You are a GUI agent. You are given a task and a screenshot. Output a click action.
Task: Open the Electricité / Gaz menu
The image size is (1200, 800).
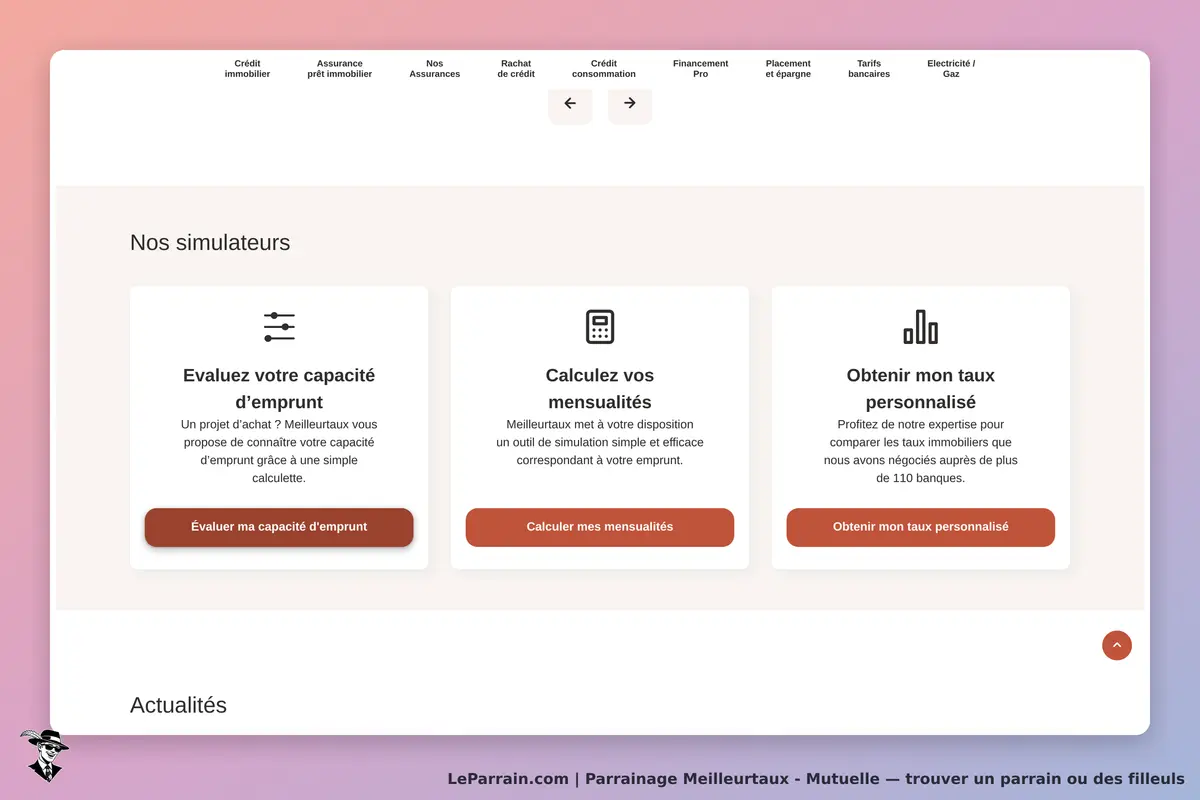point(951,69)
